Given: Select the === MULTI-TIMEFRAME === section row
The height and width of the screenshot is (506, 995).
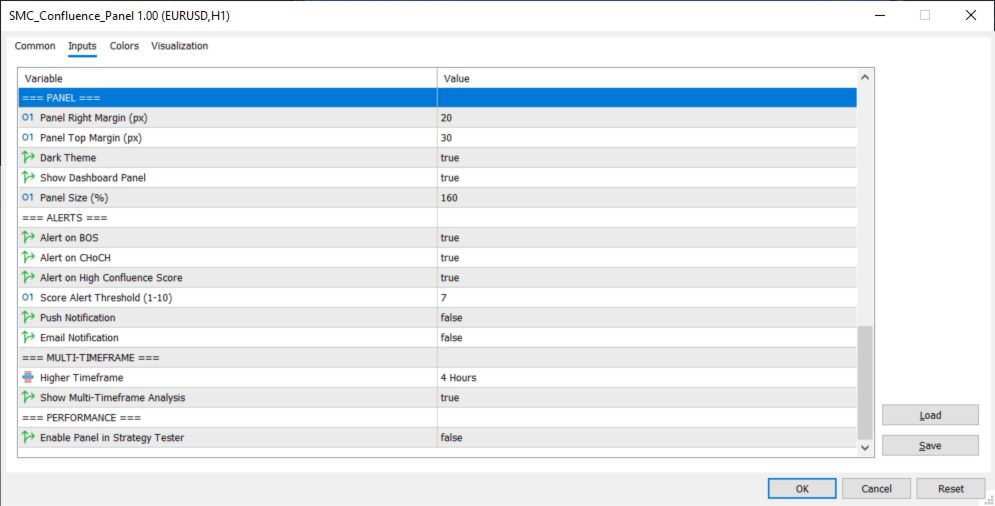Looking at the screenshot, I should (x=437, y=357).
